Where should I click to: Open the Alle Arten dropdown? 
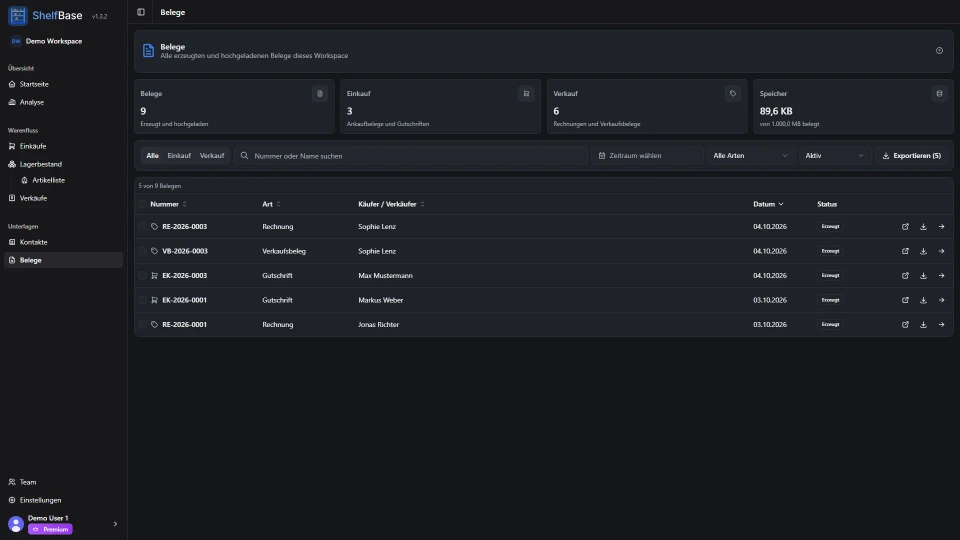751,156
